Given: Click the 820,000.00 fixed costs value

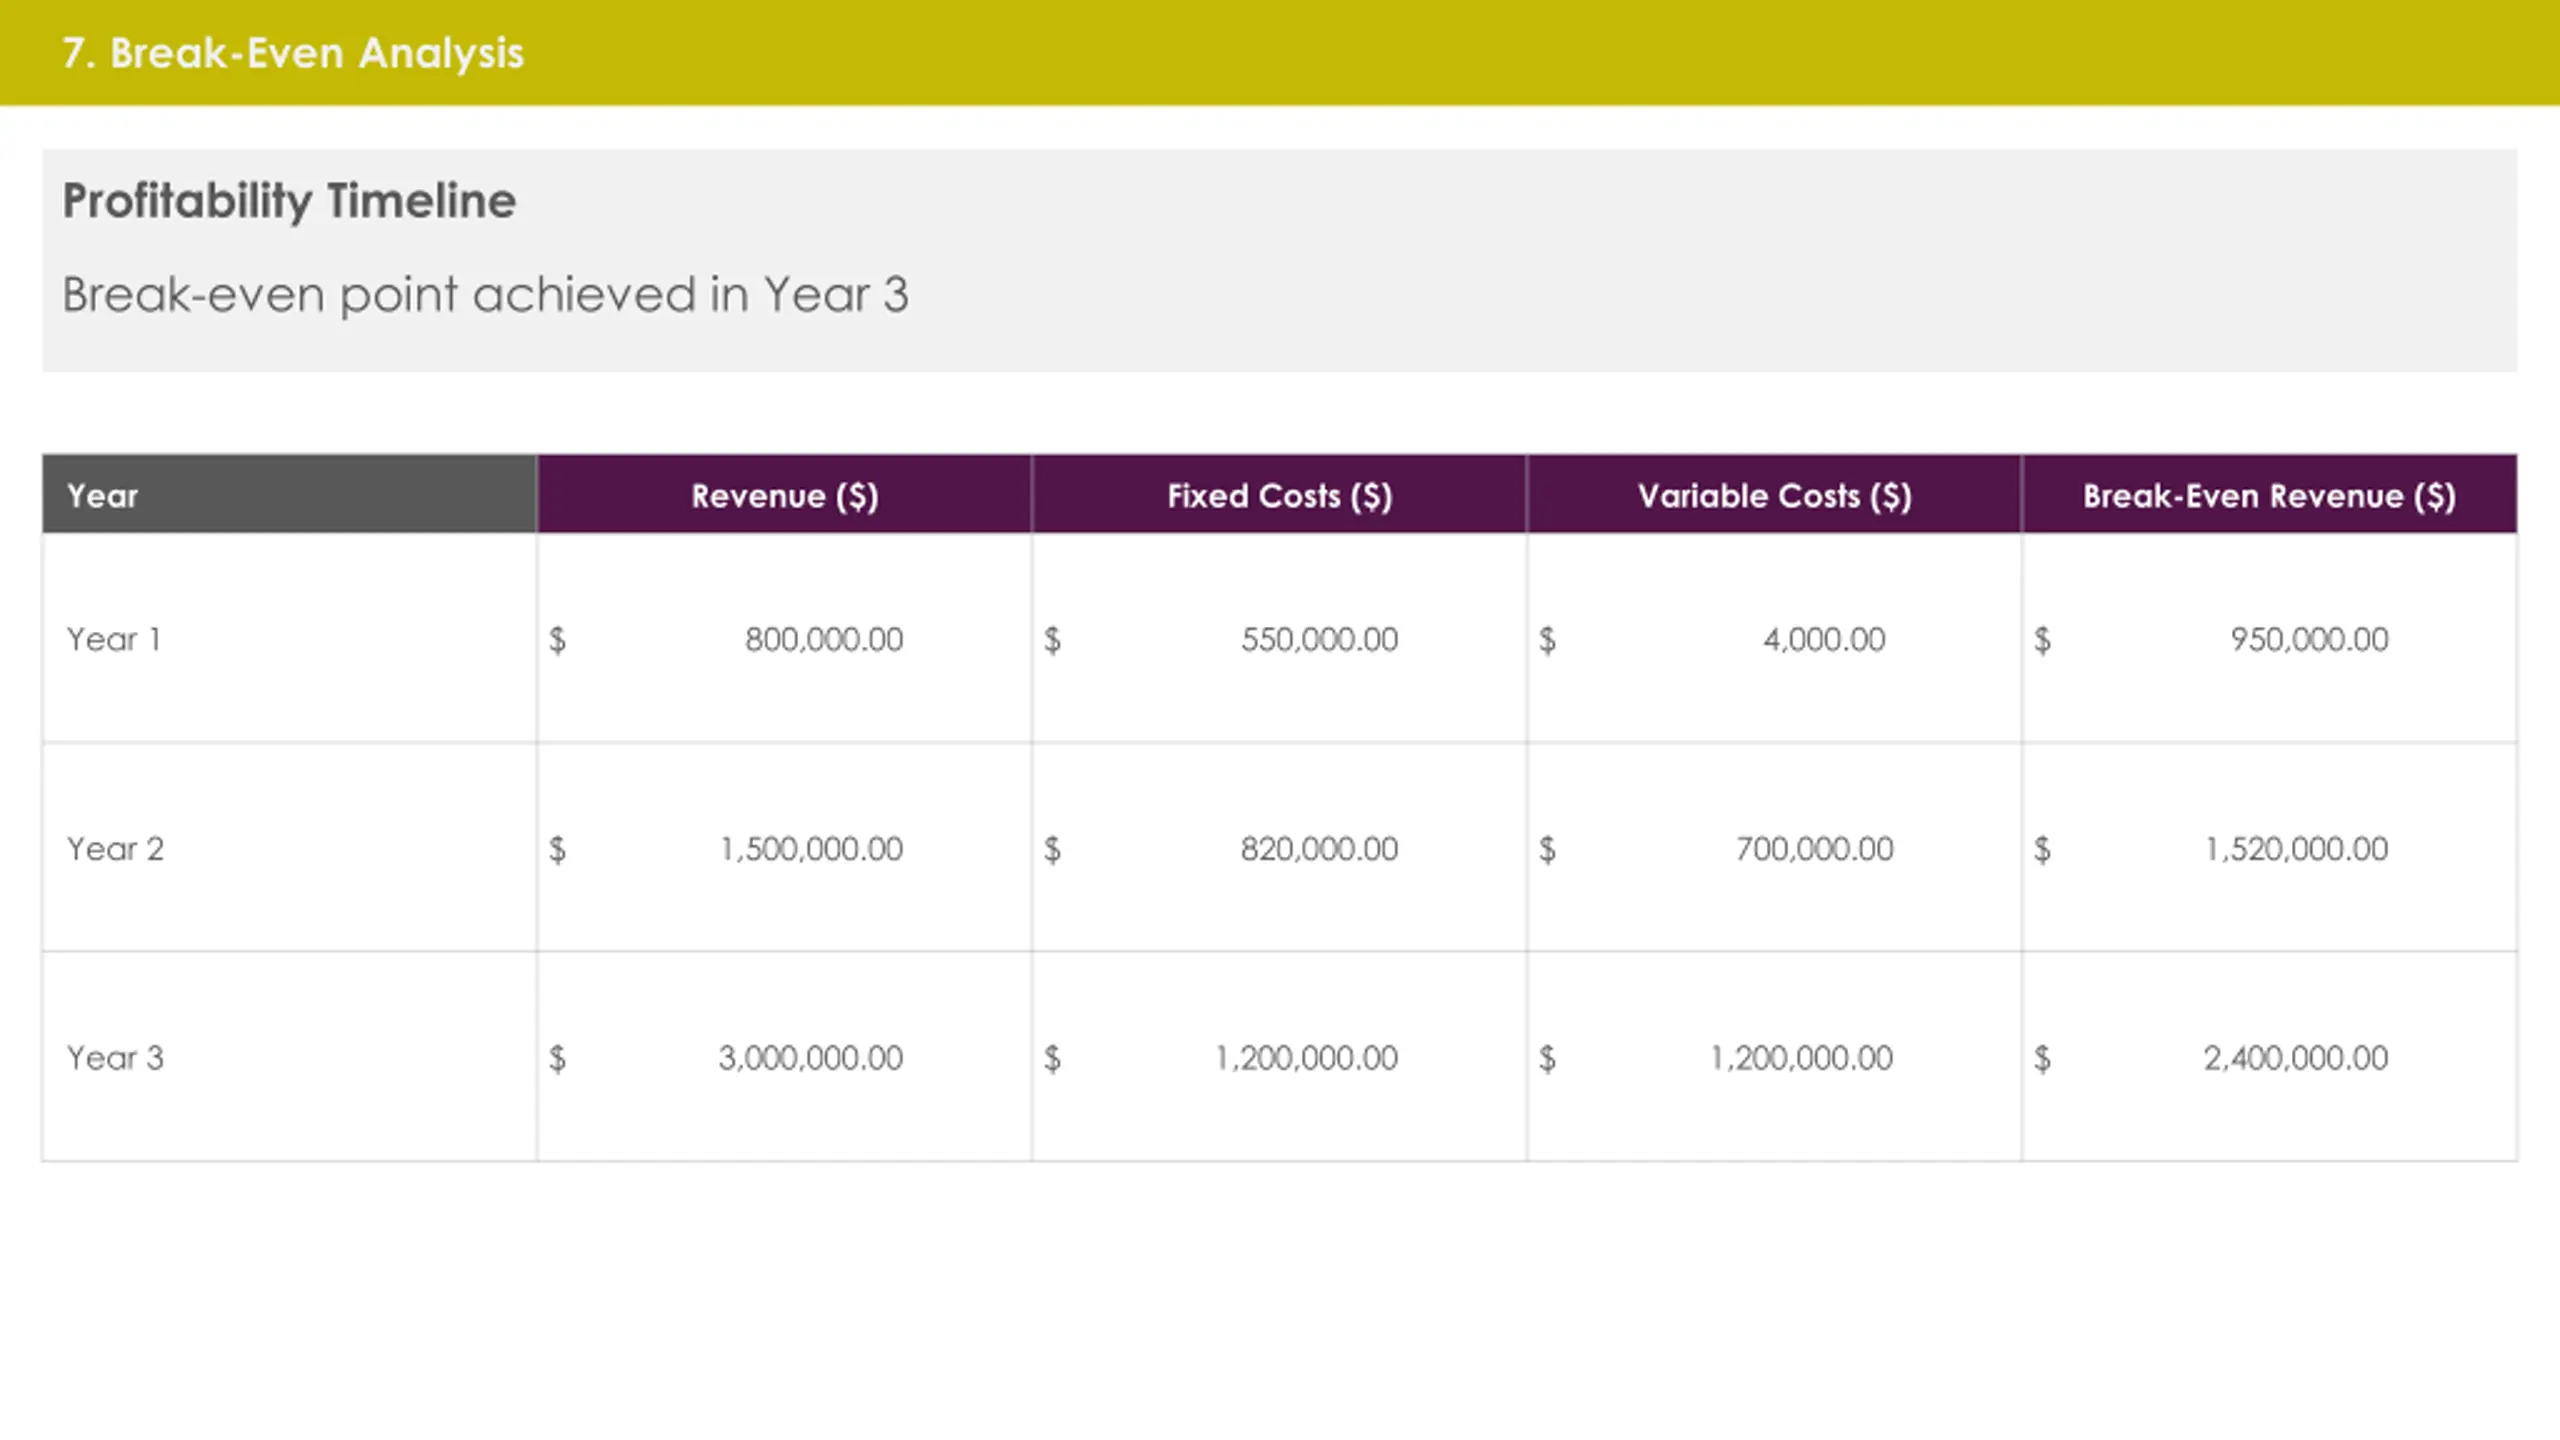Looking at the screenshot, I should point(1319,849).
